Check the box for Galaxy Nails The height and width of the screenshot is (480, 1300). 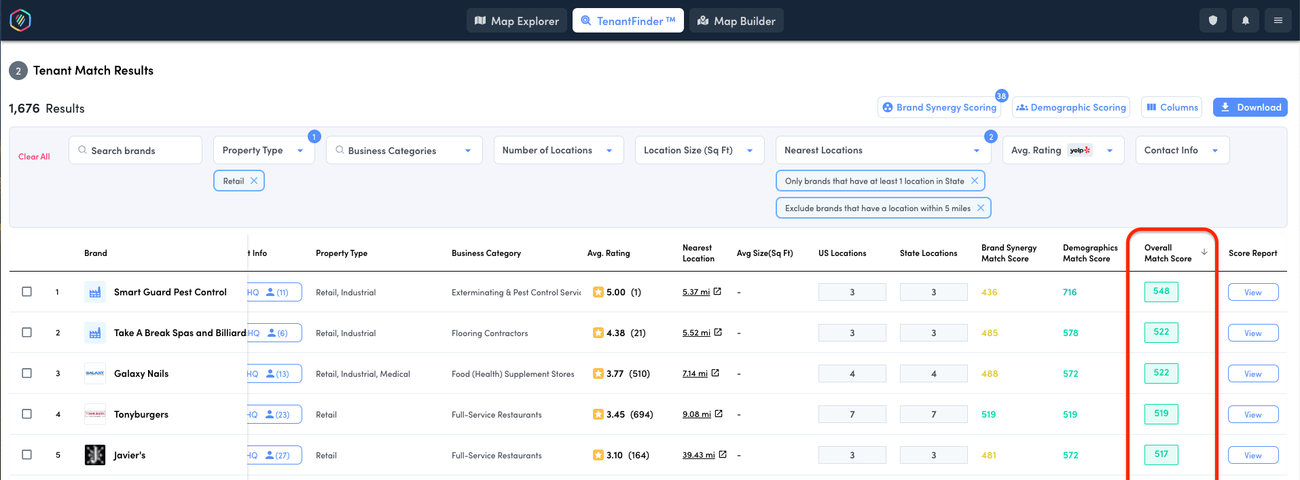27,373
